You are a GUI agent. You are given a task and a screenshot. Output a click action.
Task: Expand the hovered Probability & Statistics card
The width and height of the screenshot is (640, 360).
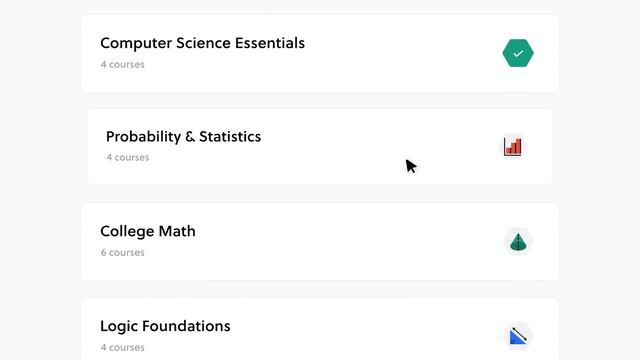[x=320, y=147]
